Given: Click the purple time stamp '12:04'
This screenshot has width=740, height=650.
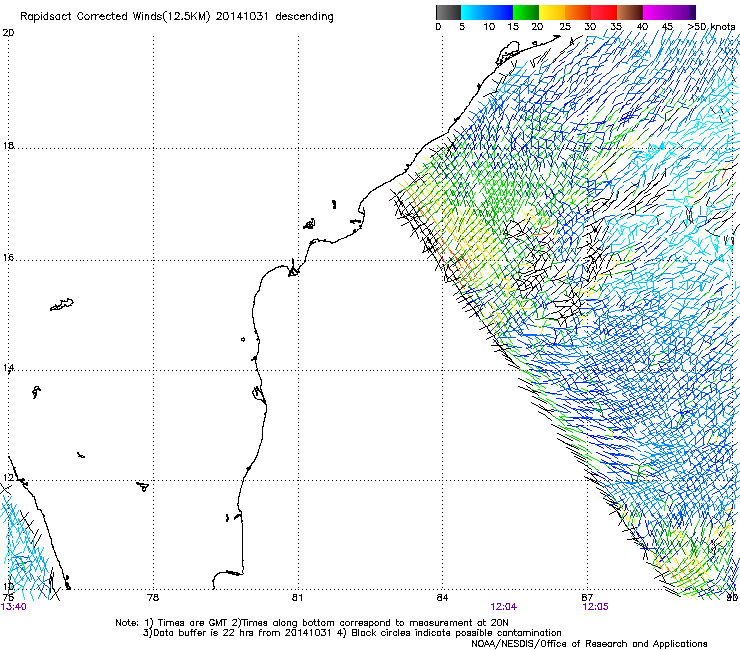Looking at the screenshot, I should point(504,607).
